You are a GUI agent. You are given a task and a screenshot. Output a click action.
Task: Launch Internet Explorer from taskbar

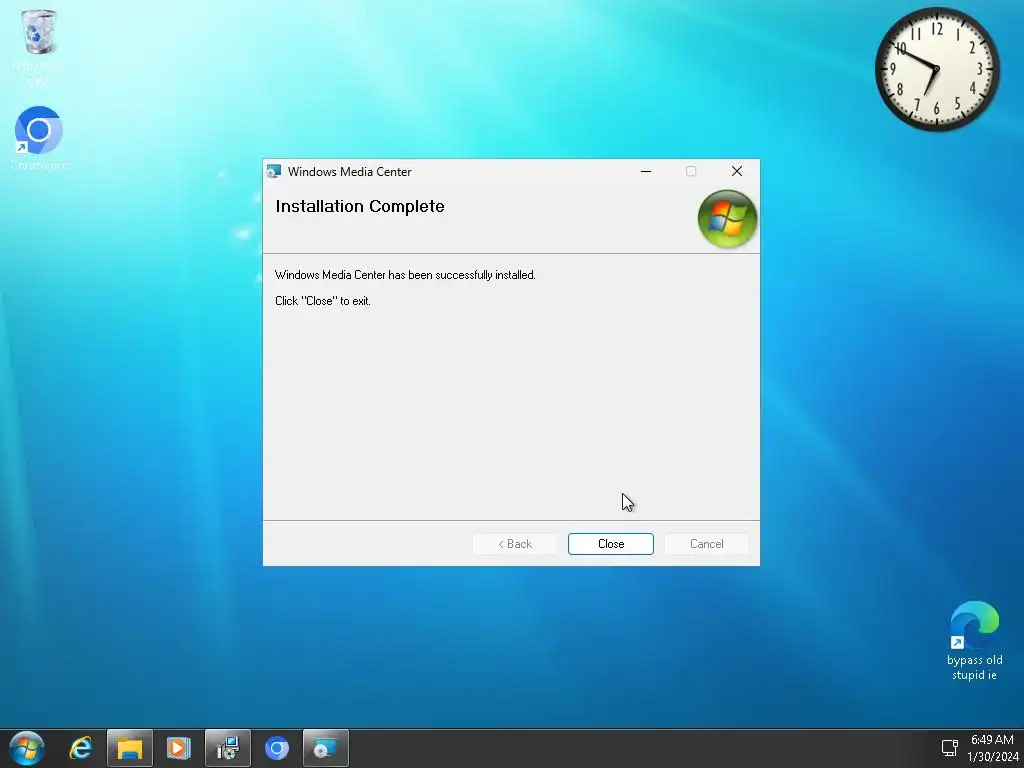pyautogui.click(x=81, y=748)
